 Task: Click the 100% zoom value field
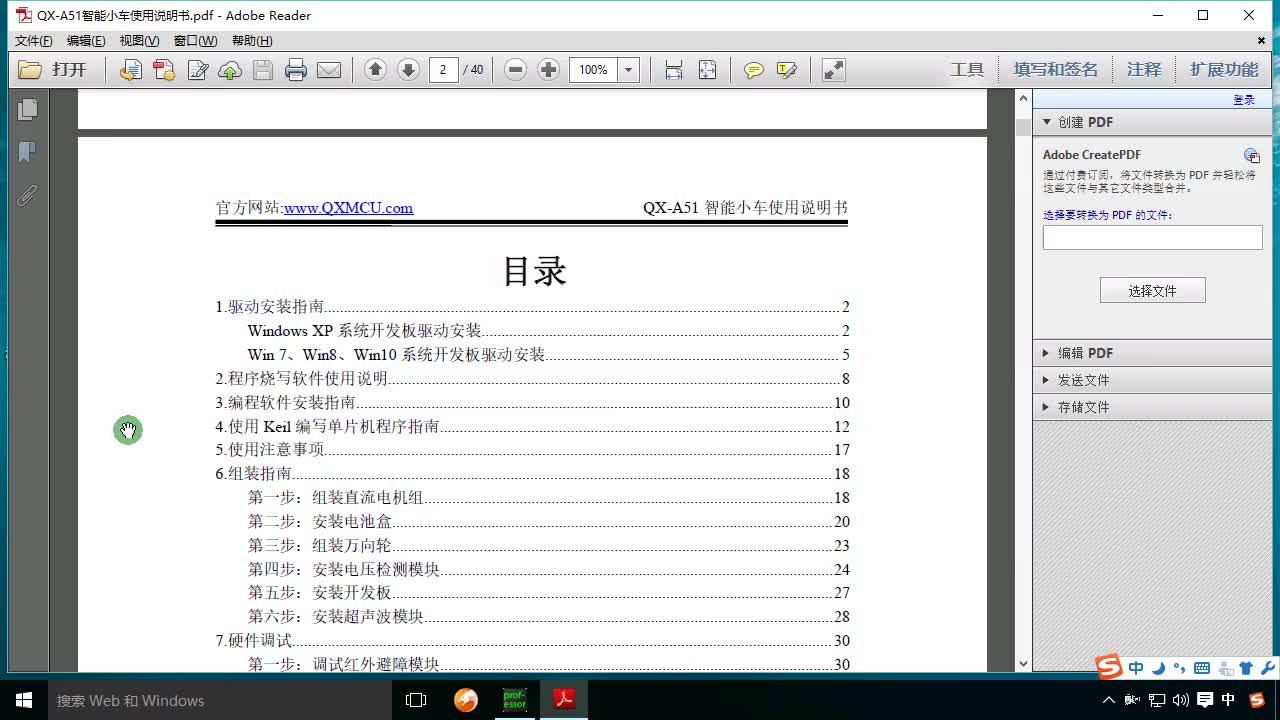[594, 69]
